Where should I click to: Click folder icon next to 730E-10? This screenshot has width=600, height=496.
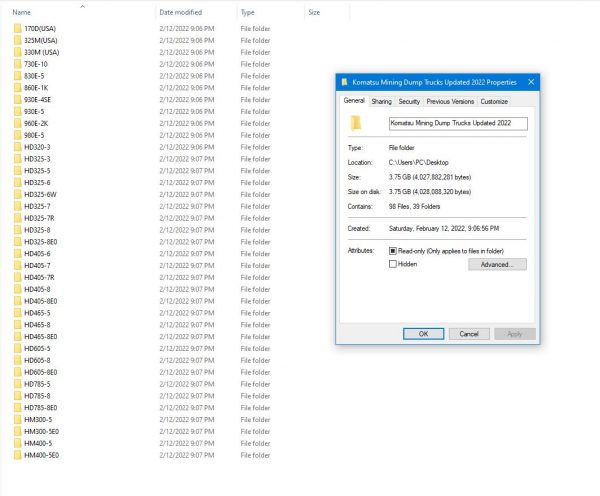click(x=18, y=64)
